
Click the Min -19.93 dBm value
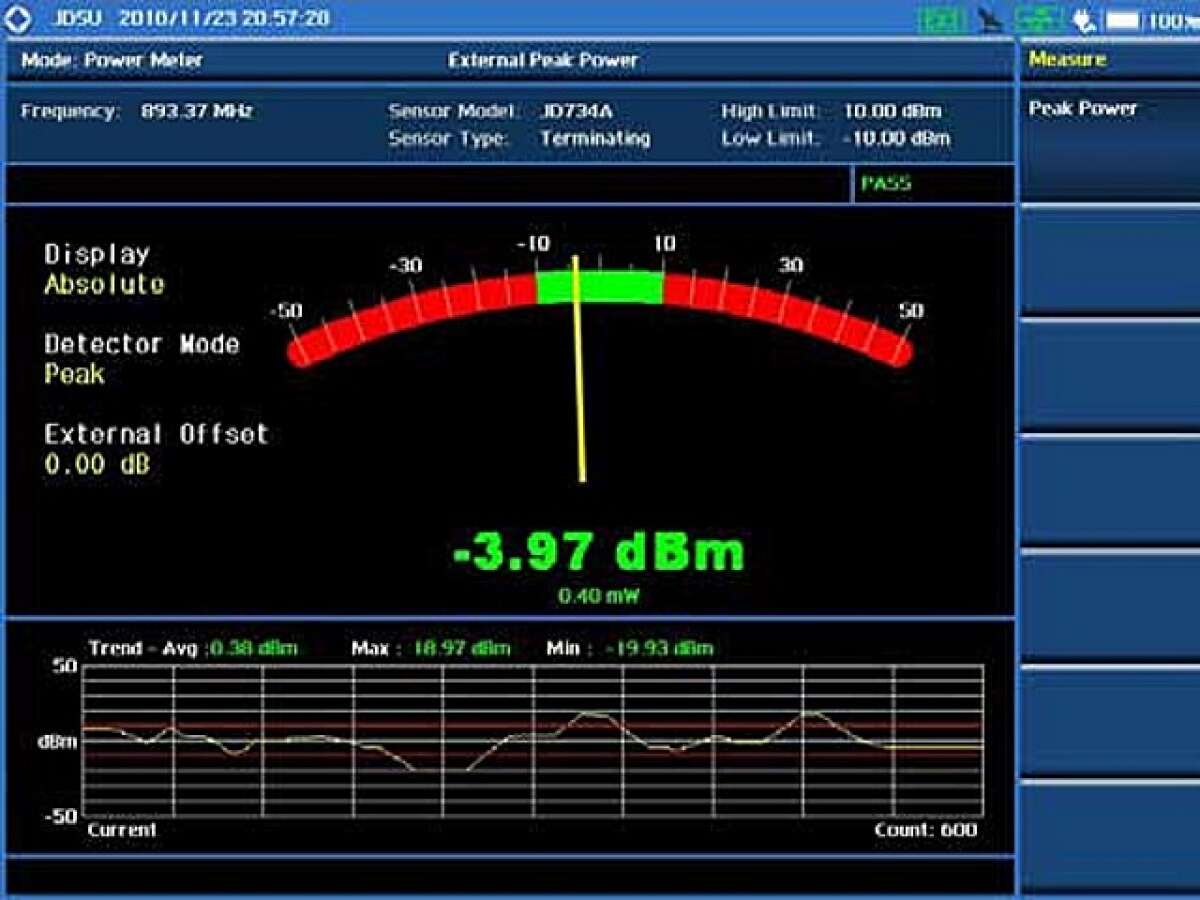pyautogui.click(x=659, y=648)
